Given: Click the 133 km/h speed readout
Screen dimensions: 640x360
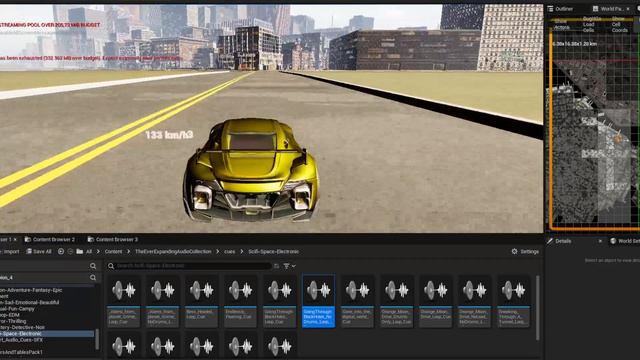Looking at the screenshot, I should pyautogui.click(x=169, y=135).
